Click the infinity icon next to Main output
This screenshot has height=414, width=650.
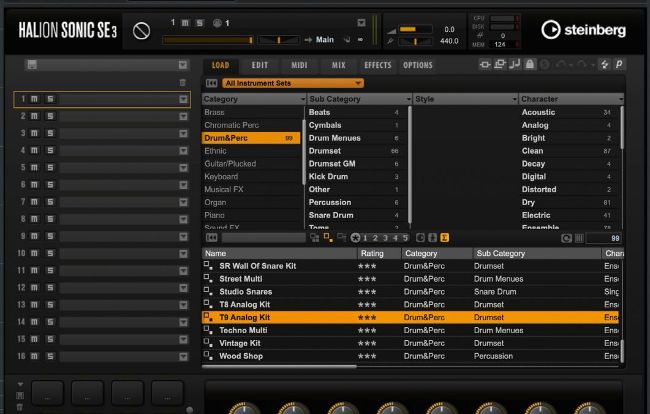[x=360, y=40]
